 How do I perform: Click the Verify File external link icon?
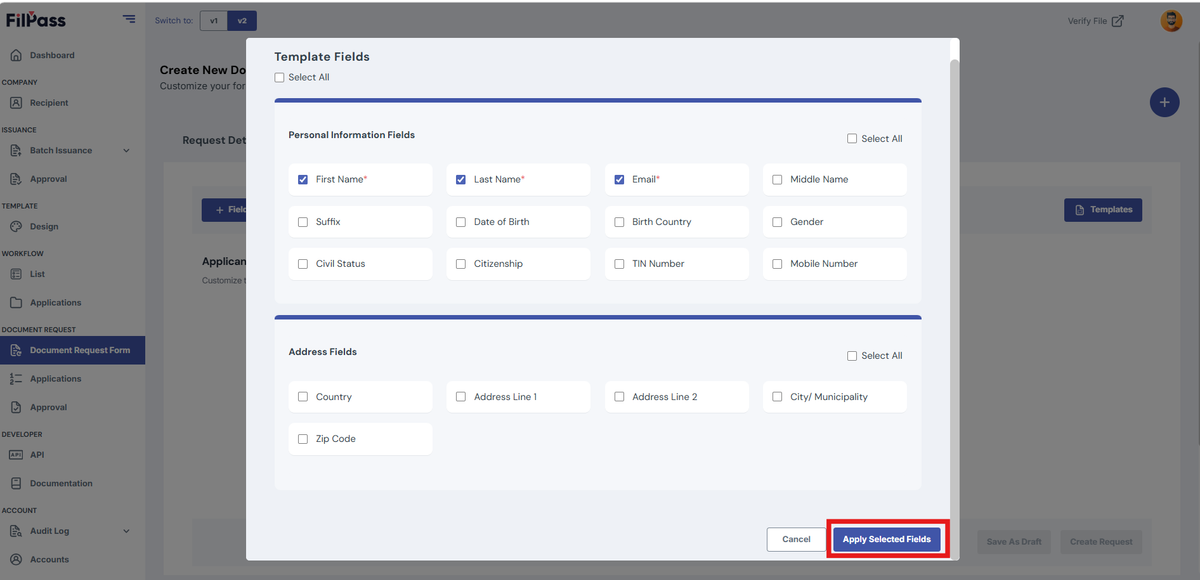(x=1118, y=21)
